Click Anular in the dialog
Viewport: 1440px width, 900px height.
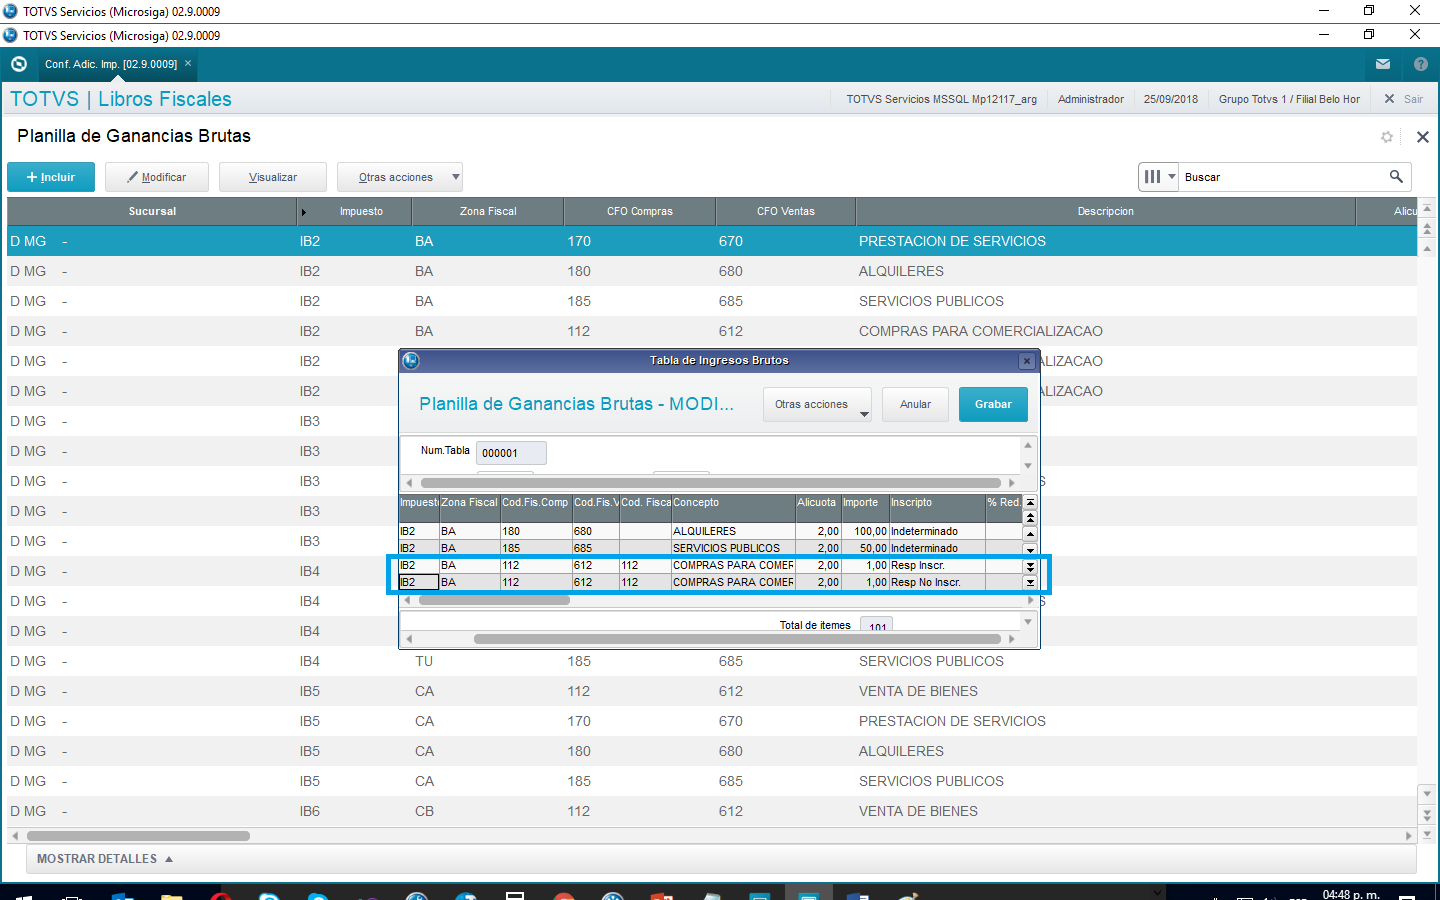(915, 404)
